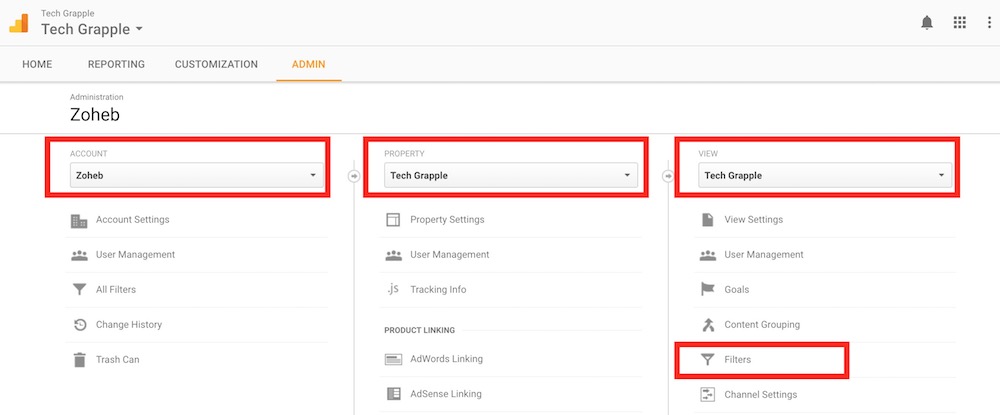Click the Content Grouping icon

point(708,324)
